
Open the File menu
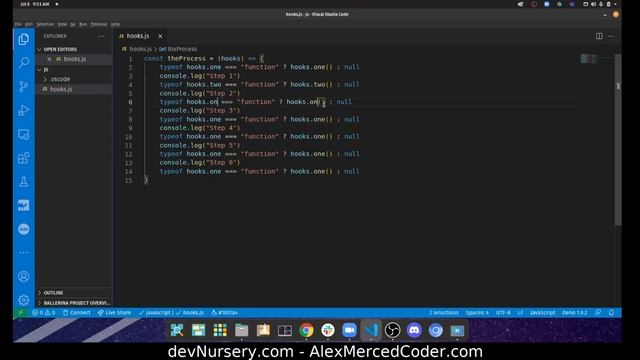point(18,24)
